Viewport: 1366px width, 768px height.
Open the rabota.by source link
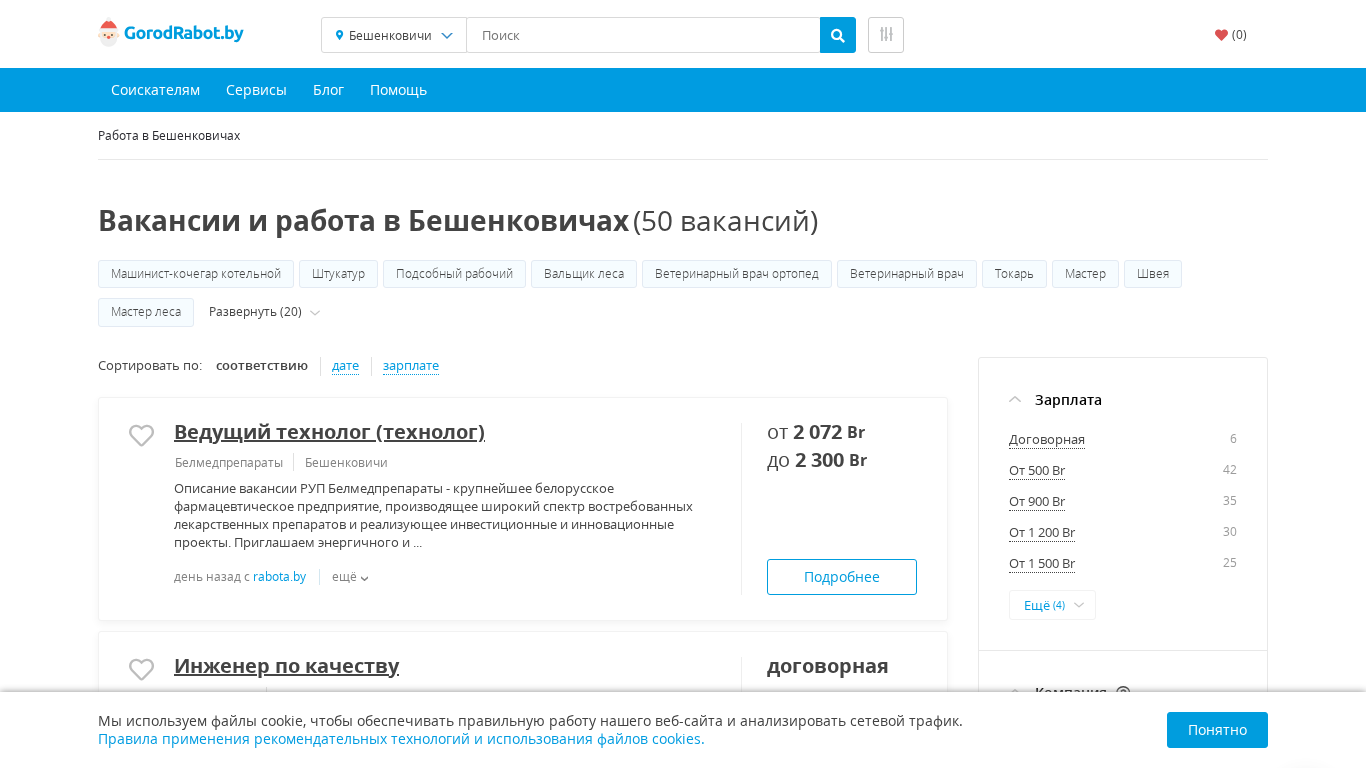point(279,577)
